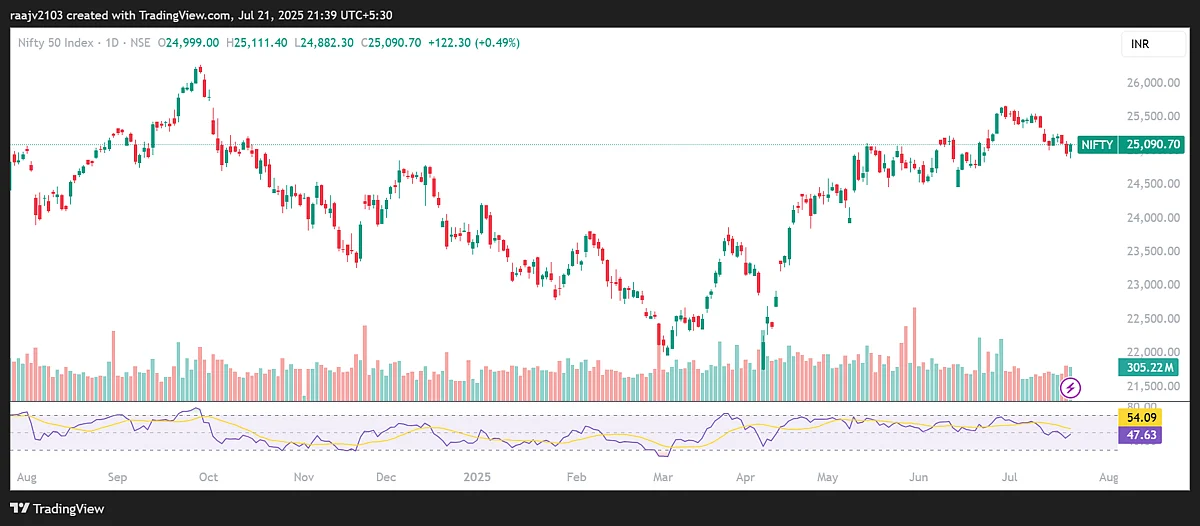This screenshot has height=526, width=1200.
Task: Click the NIFTY price label tag
Action: tap(1099, 144)
